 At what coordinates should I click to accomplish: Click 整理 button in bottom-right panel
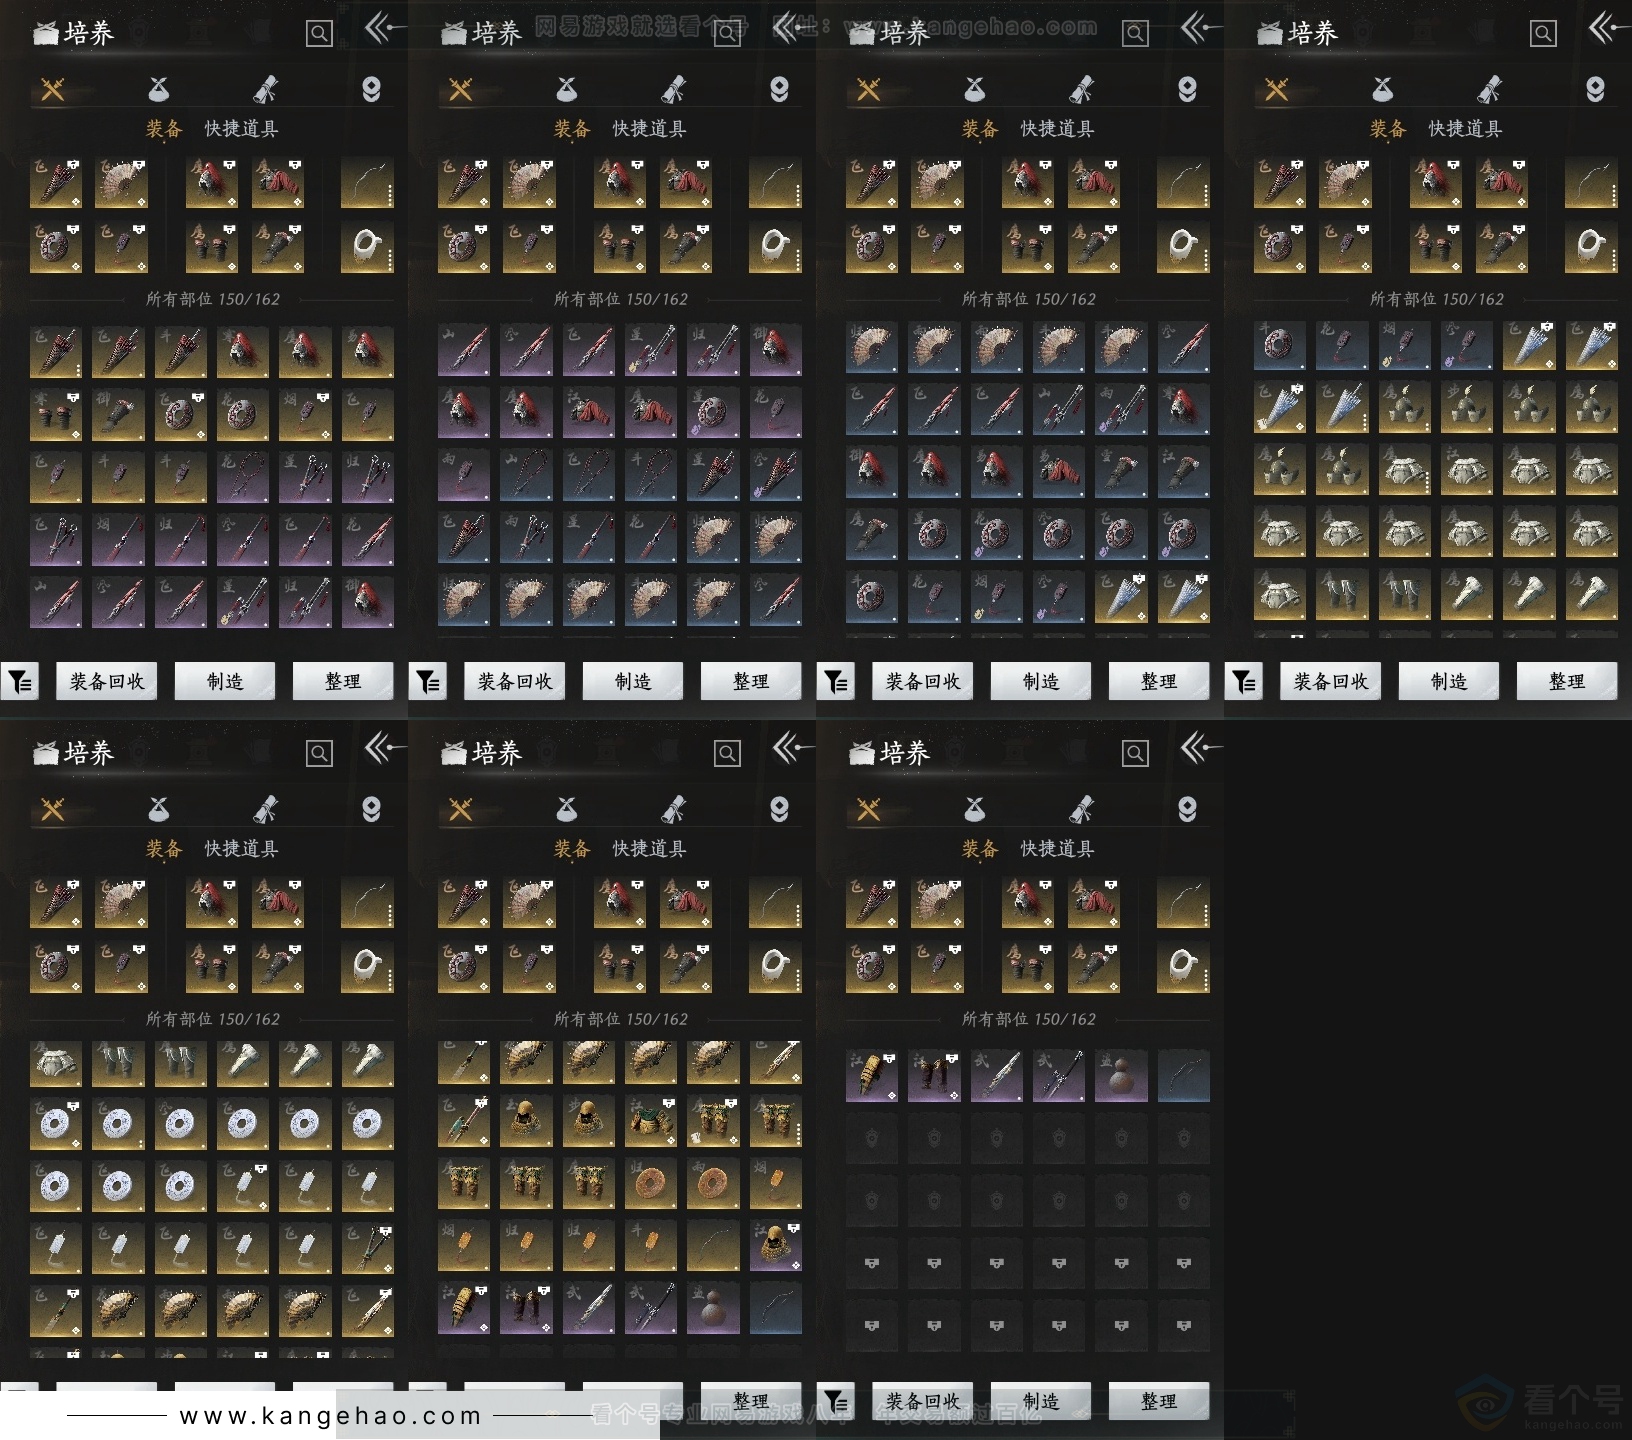tap(1159, 1401)
